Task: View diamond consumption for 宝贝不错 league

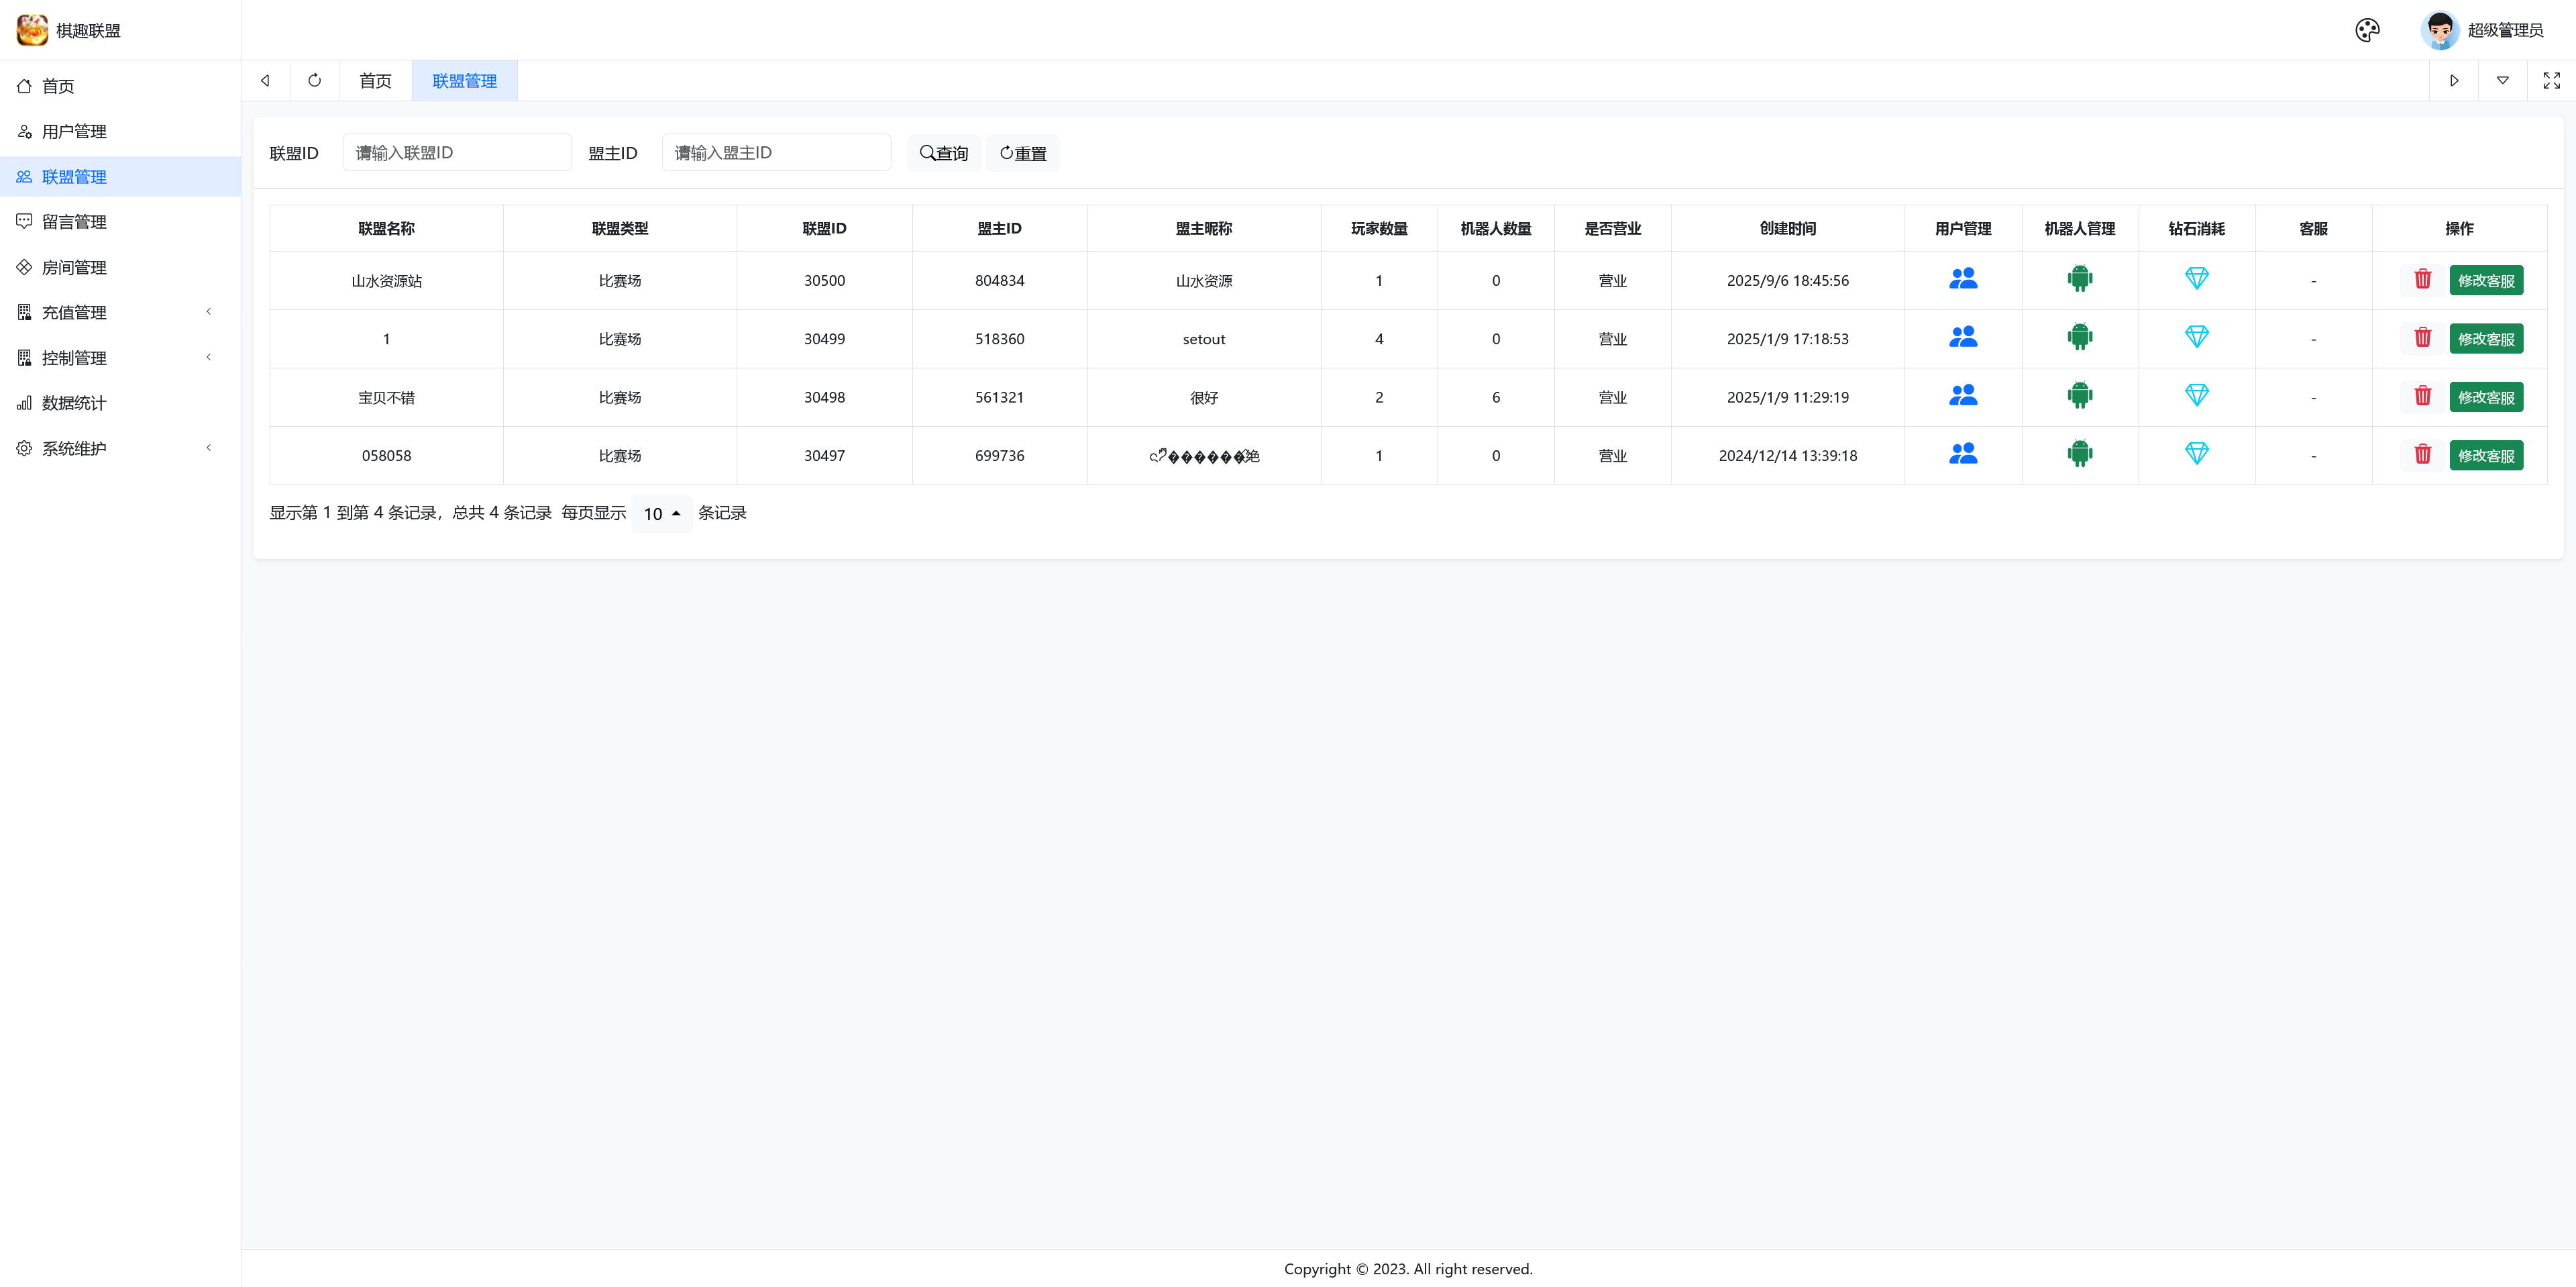Action: click(x=2196, y=396)
